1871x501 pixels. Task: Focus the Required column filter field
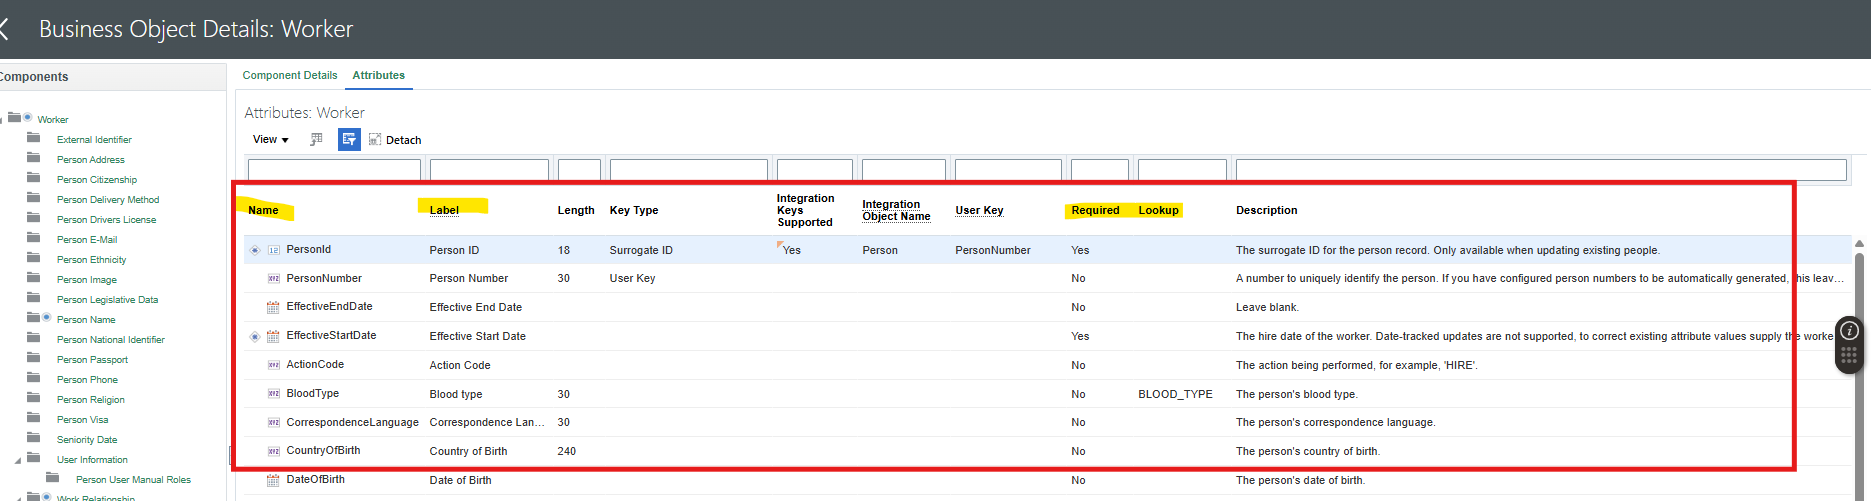(x=1099, y=170)
